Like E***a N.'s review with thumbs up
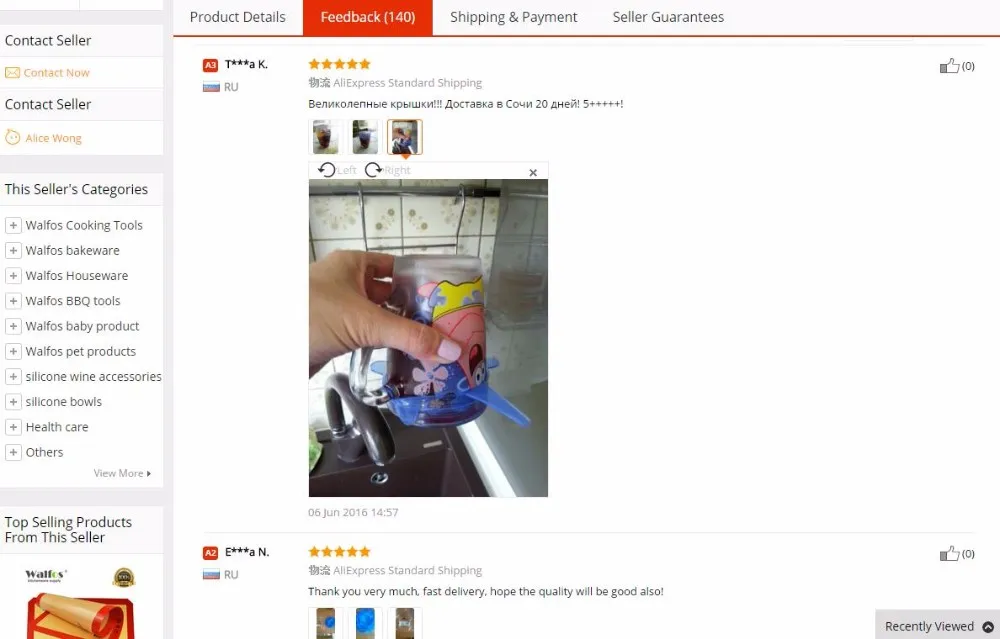Viewport: 1000px width, 639px height. [x=949, y=554]
